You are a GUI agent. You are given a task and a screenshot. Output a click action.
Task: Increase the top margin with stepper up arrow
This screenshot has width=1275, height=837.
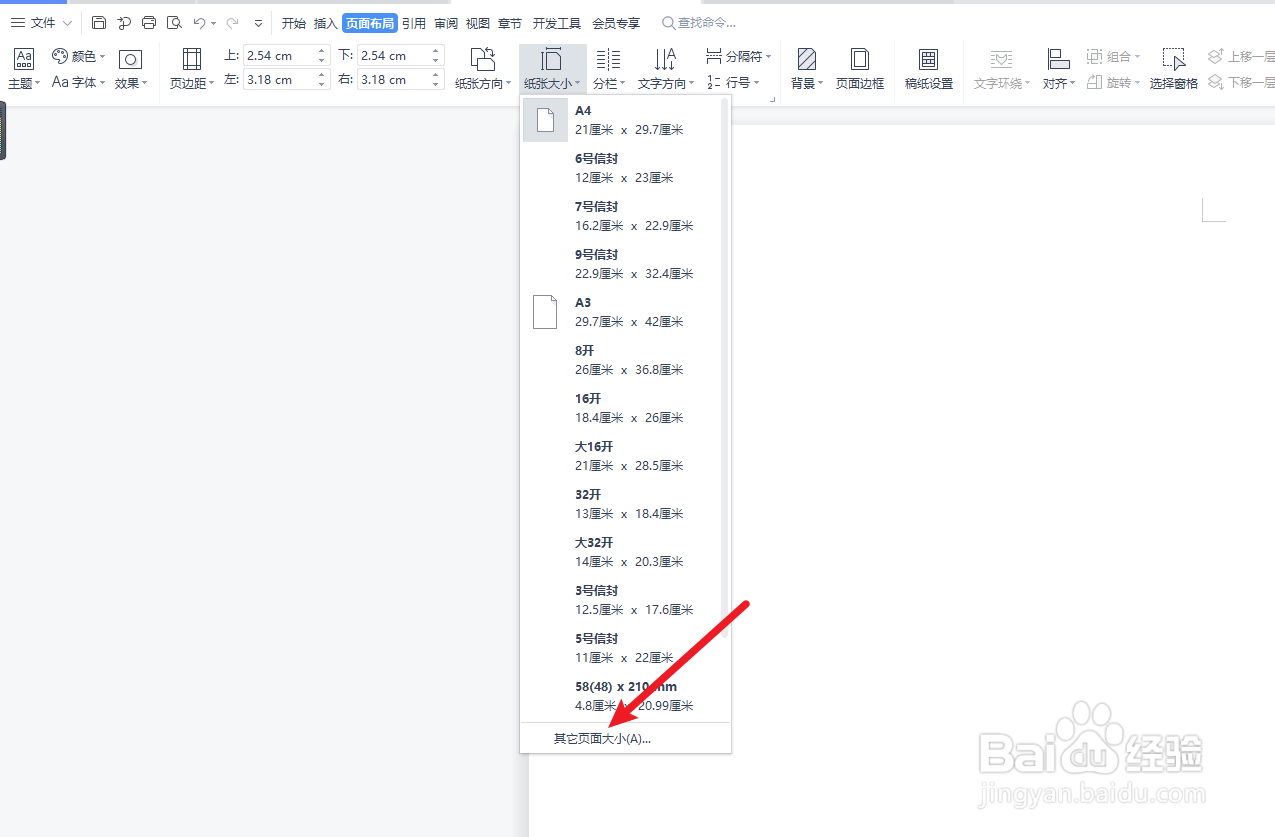(x=322, y=51)
